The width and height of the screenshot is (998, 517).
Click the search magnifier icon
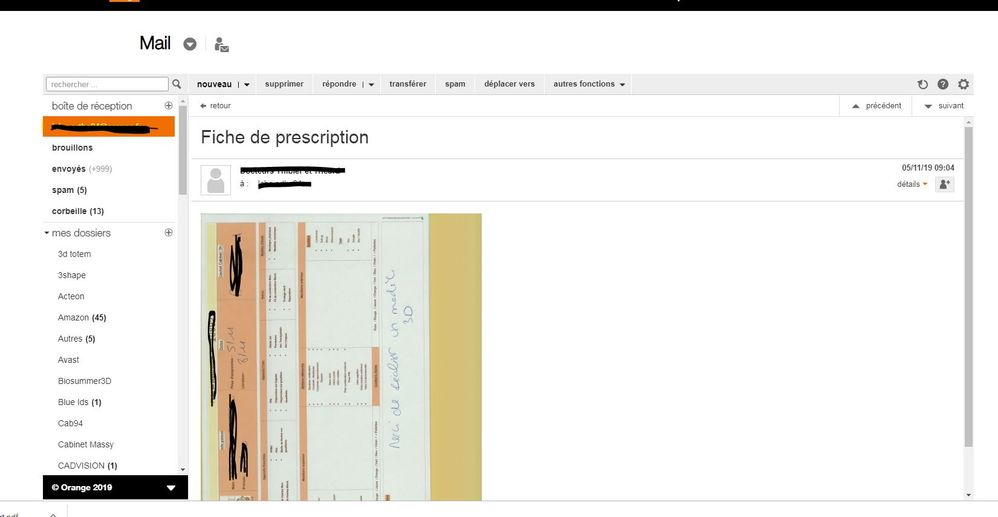pos(177,85)
